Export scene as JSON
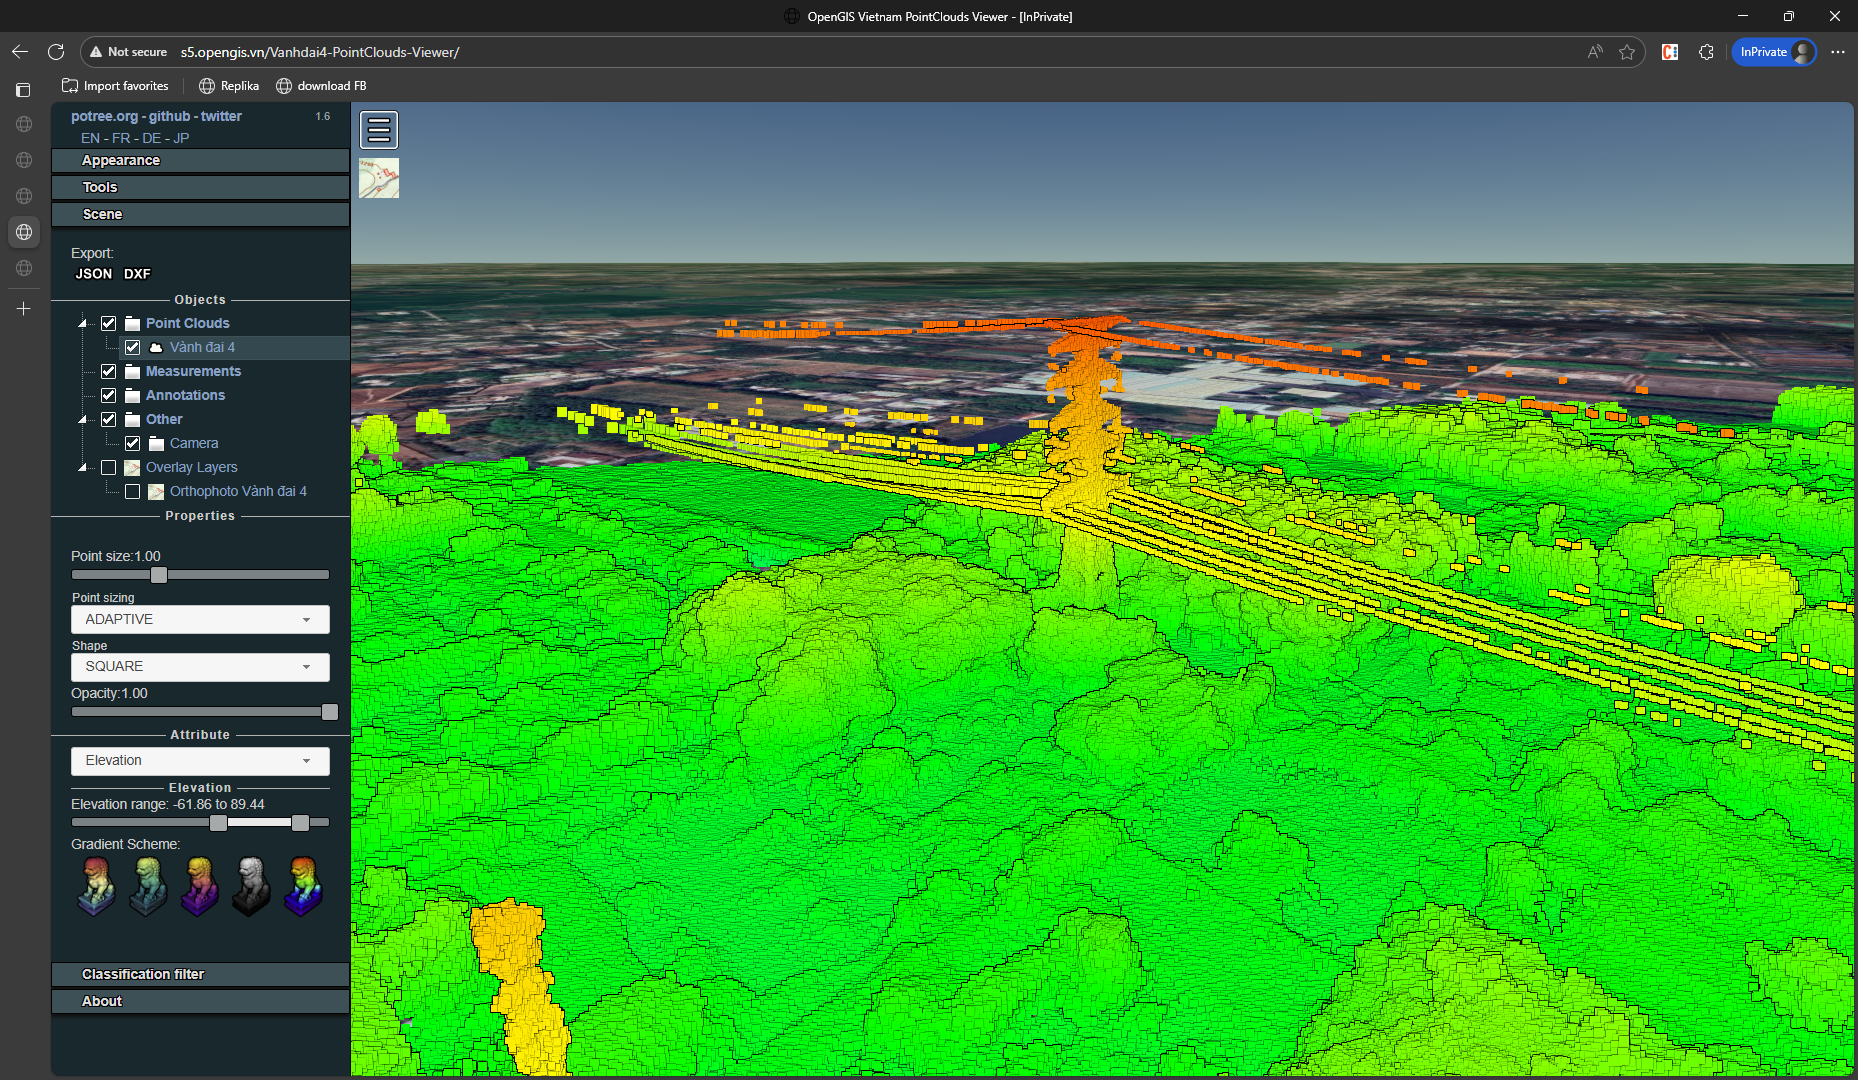The width and height of the screenshot is (1858, 1080). (x=93, y=274)
